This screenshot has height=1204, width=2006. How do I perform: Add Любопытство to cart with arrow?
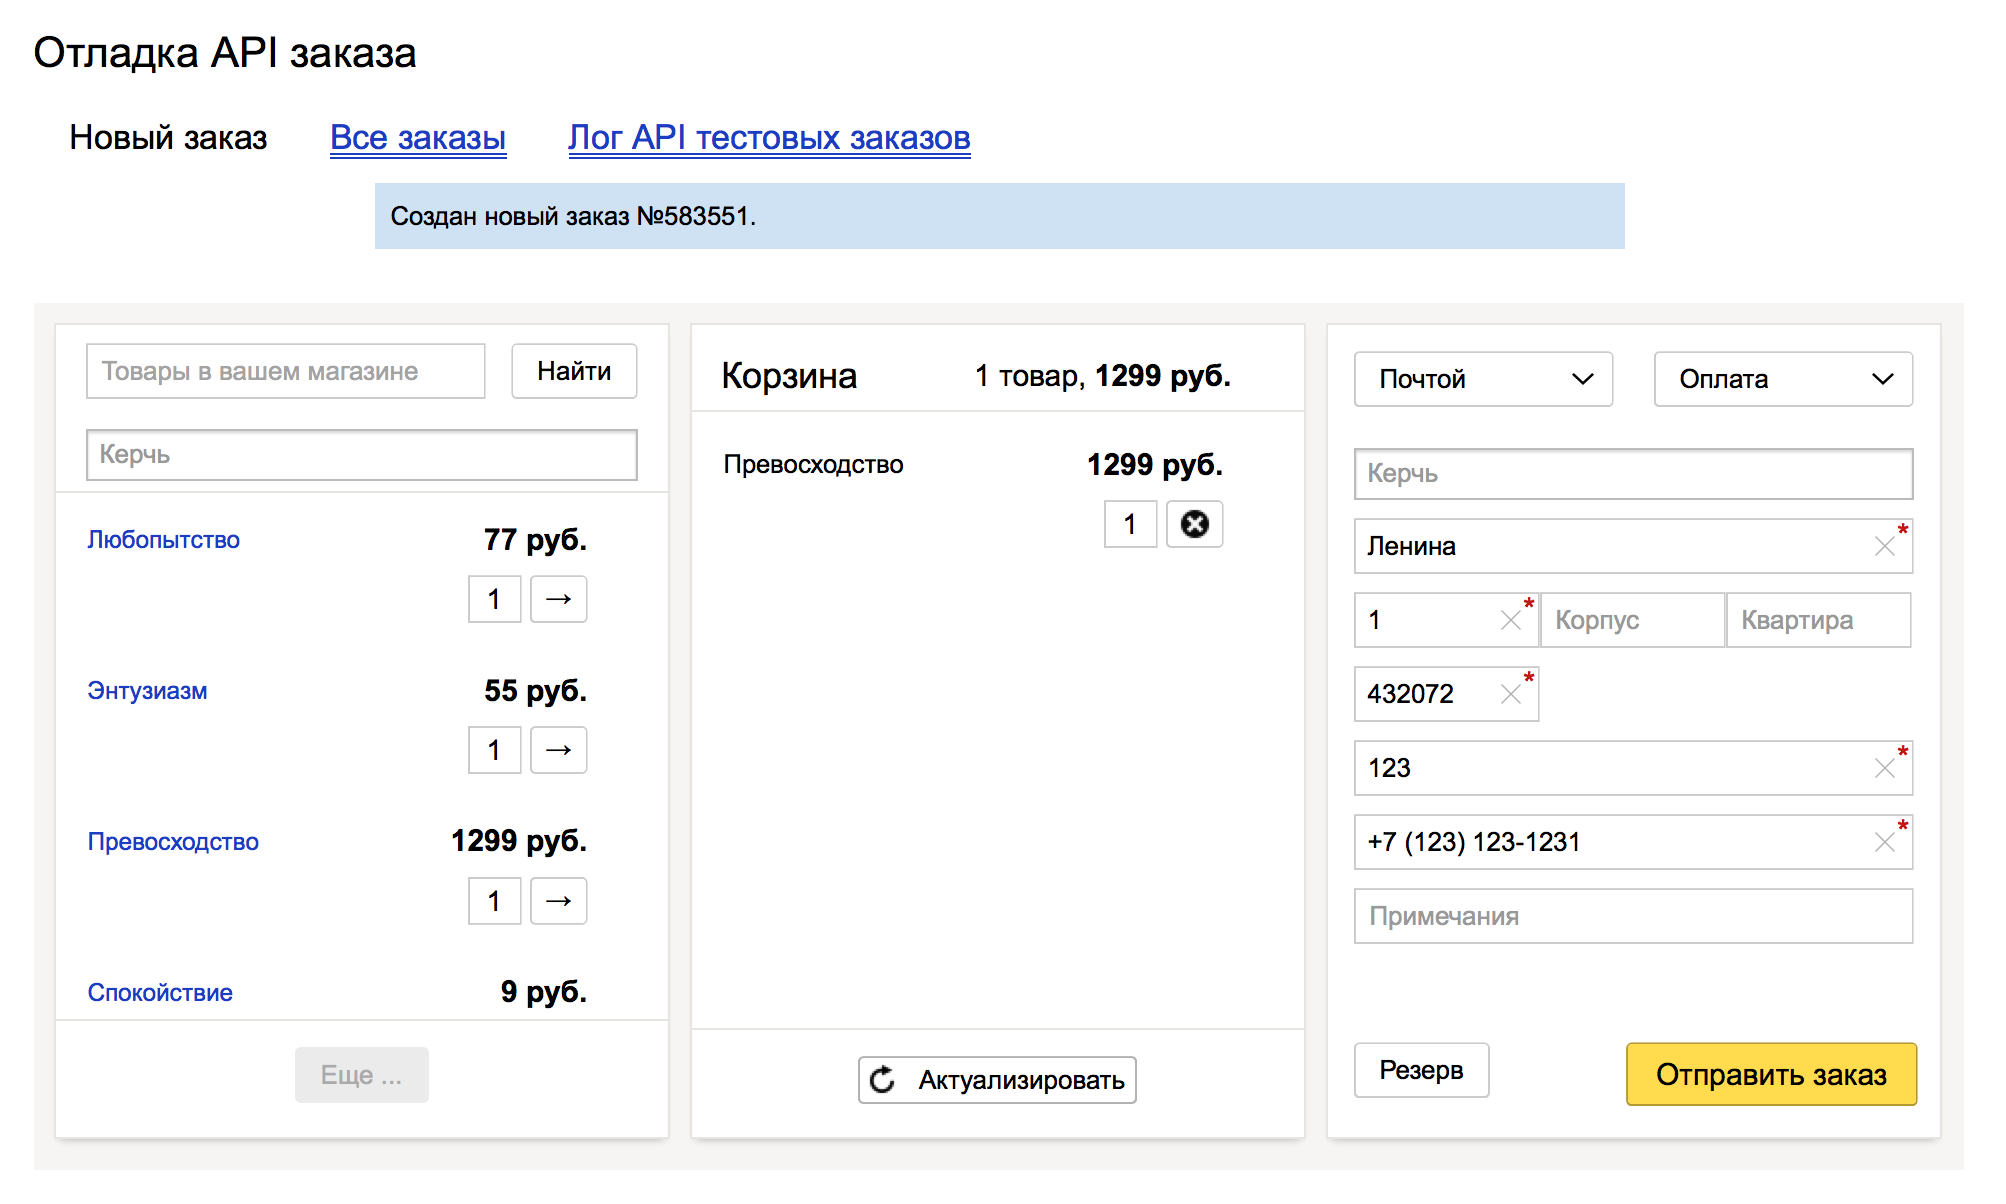tap(558, 599)
